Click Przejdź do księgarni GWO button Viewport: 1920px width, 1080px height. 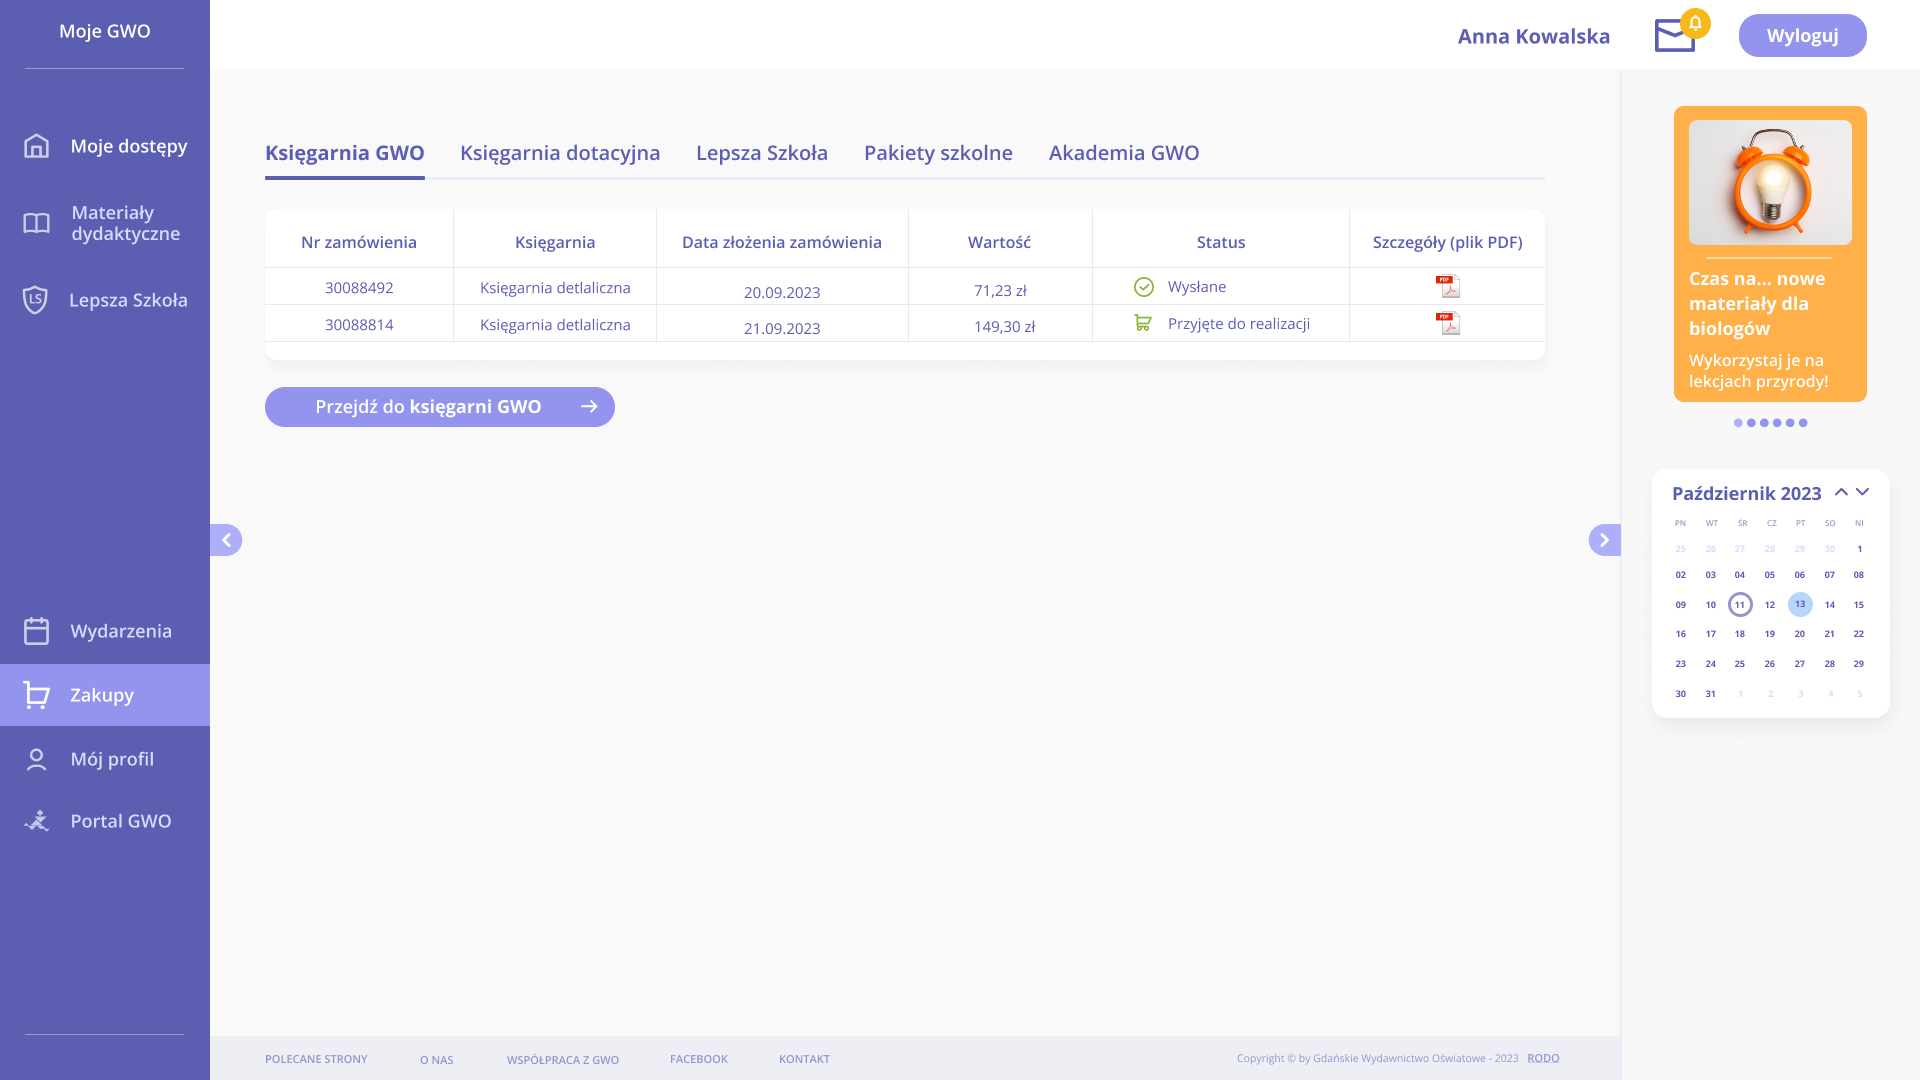pyautogui.click(x=440, y=407)
